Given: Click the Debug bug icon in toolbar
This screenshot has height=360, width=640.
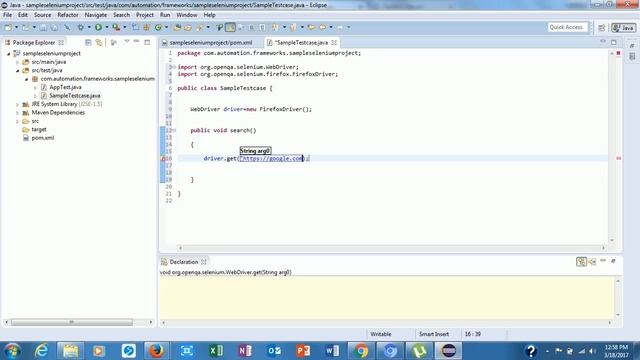Looking at the screenshot, I should point(81,27).
